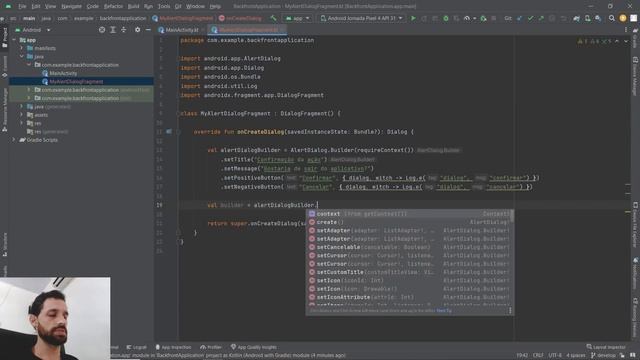The width and height of the screenshot is (640, 360).
Task: Click the yellow user account avatar
Action: 622,18
